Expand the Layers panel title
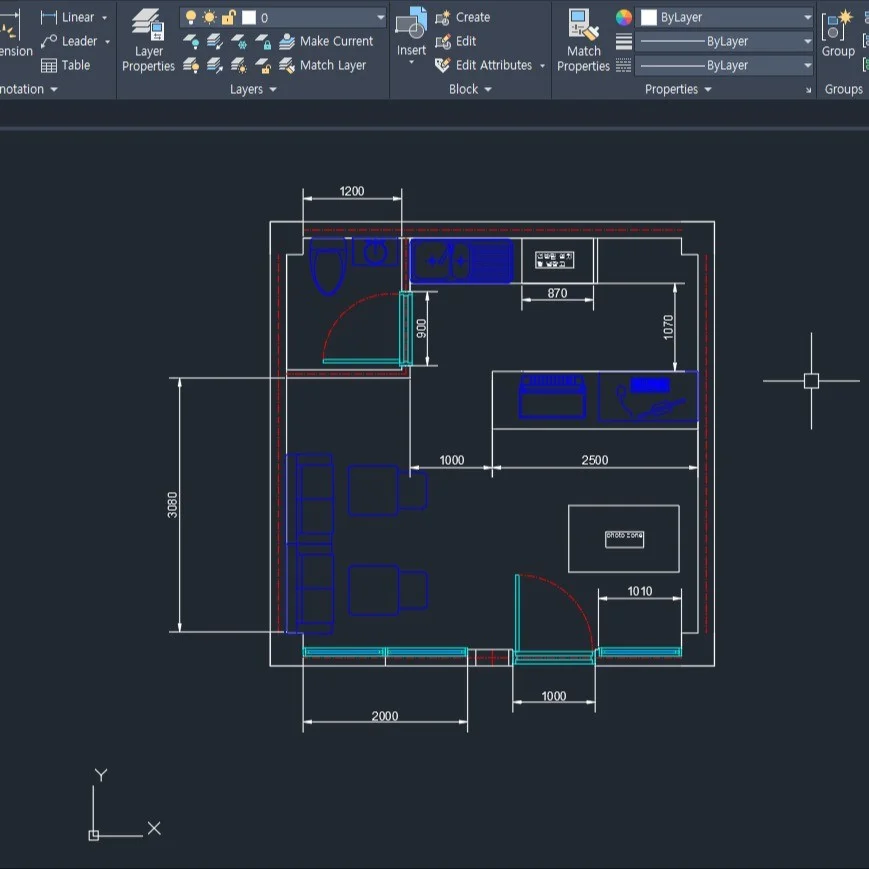 (253, 89)
